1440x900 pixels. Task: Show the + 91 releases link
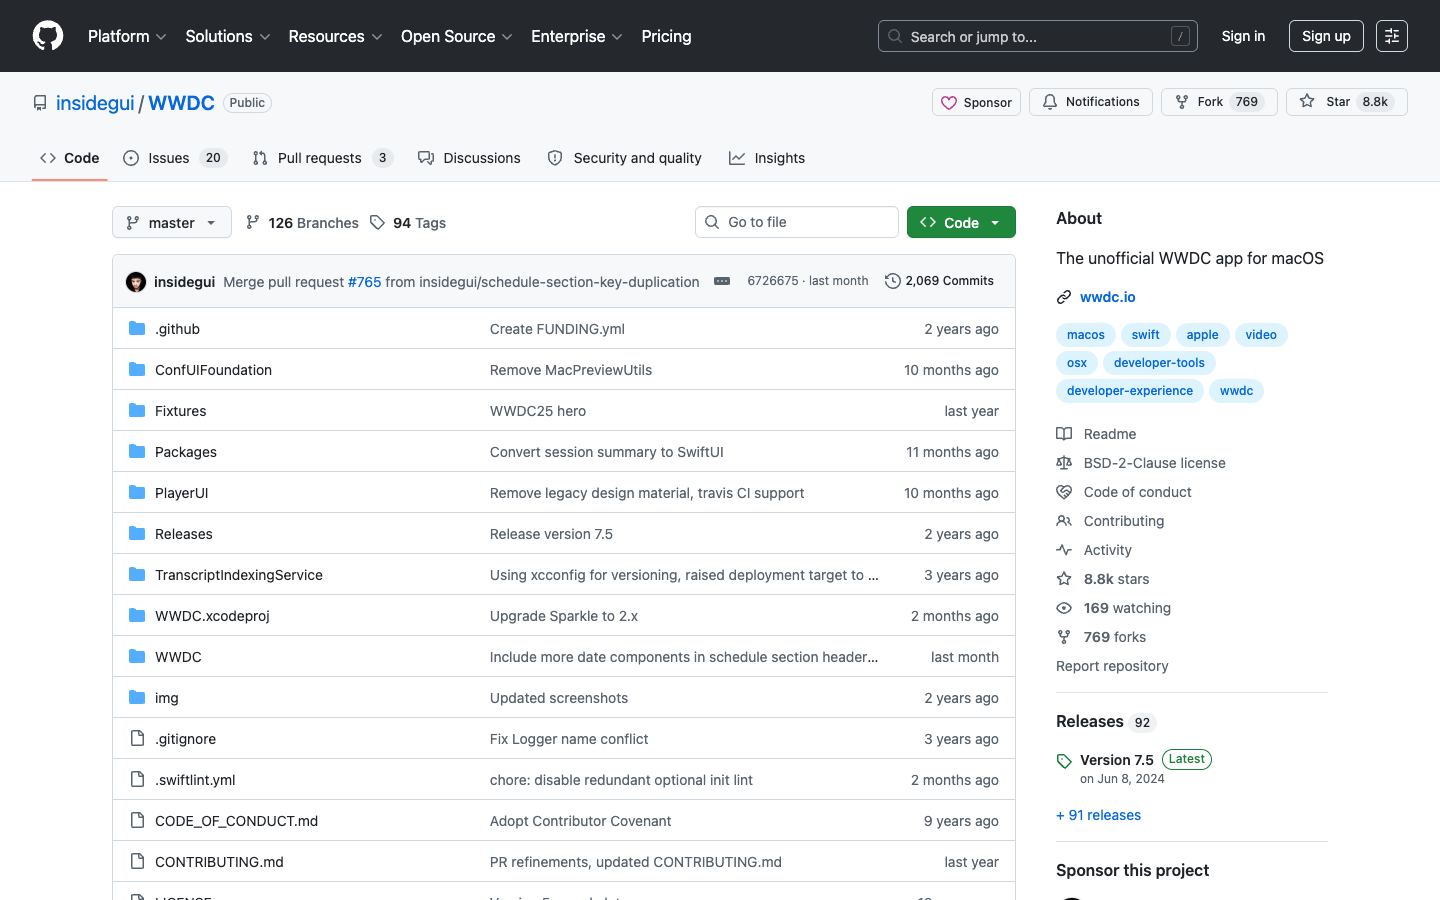pos(1098,815)
